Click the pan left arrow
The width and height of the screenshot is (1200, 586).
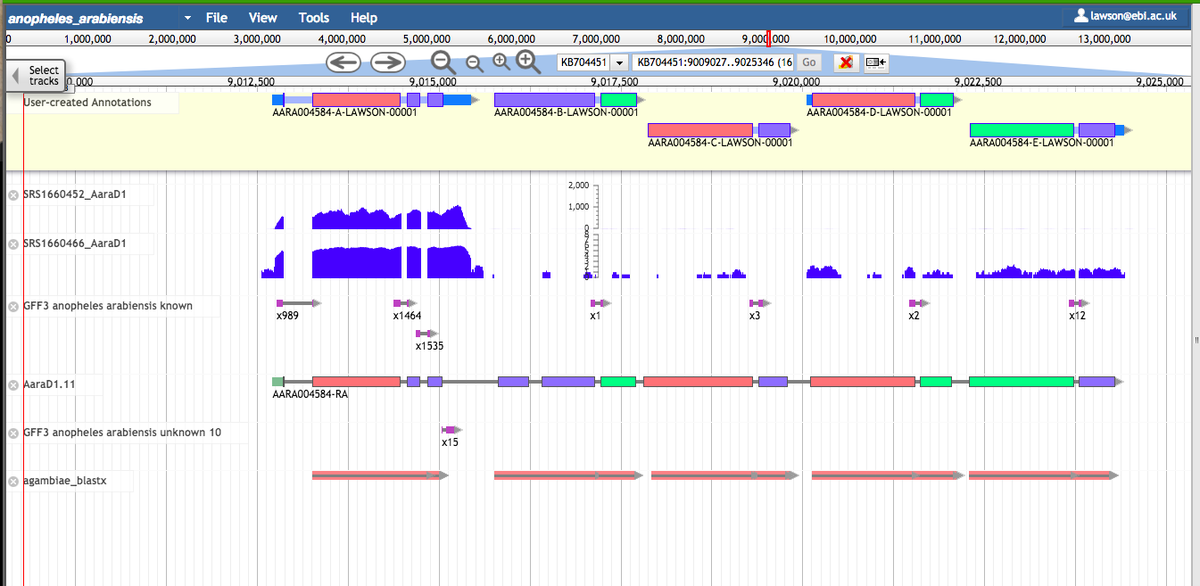pos(345,62)
